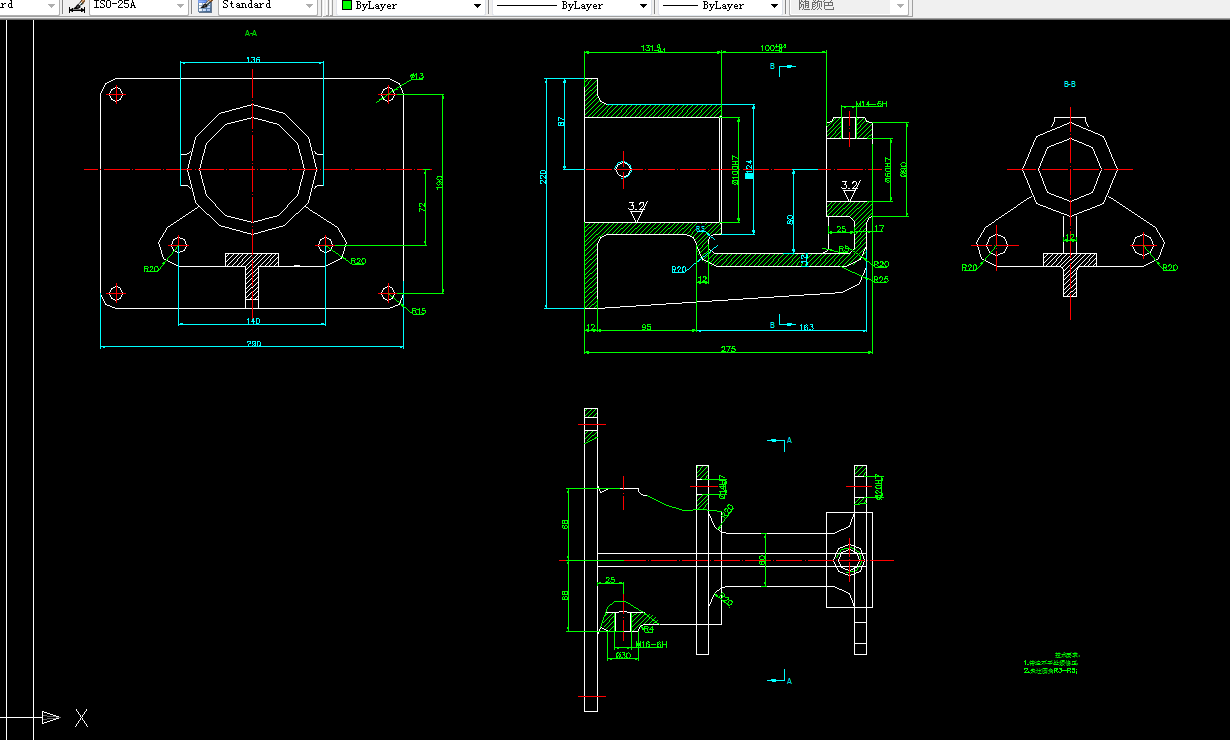Select the A-A section view label

point(251,33)
